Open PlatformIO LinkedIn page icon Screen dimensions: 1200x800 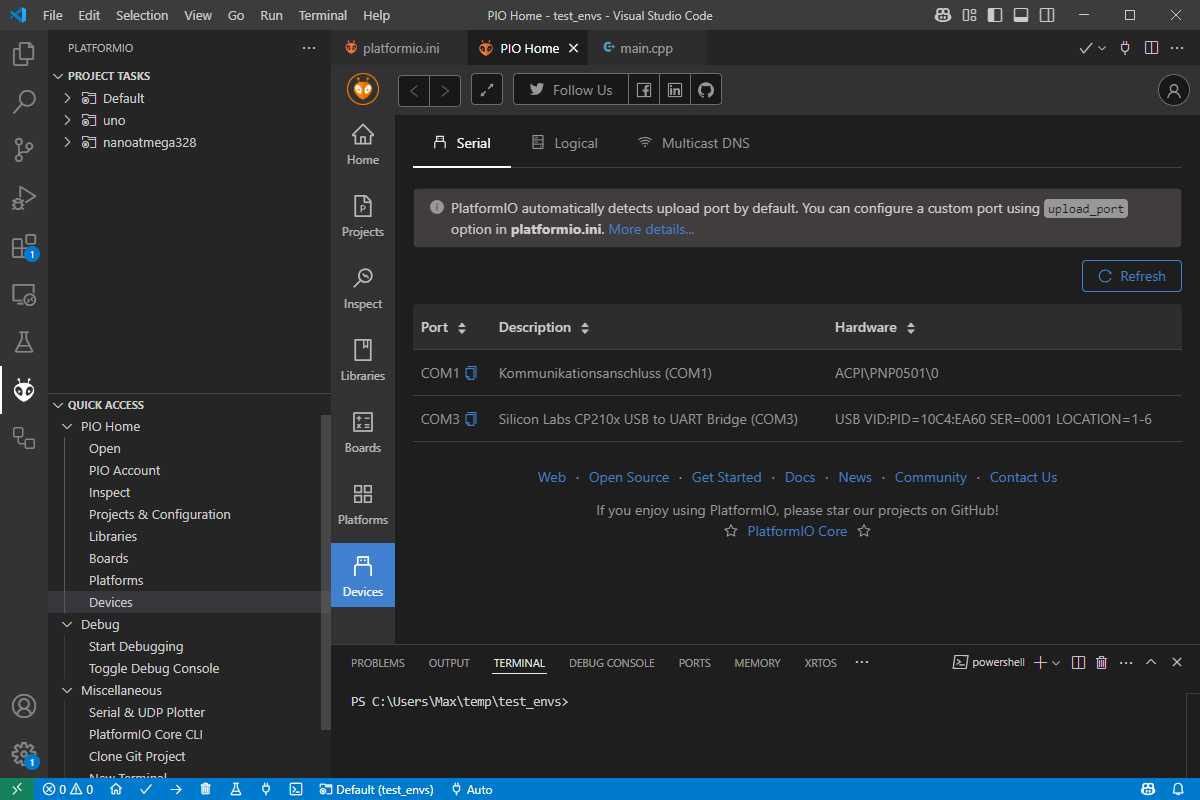[x=675, y=90]
